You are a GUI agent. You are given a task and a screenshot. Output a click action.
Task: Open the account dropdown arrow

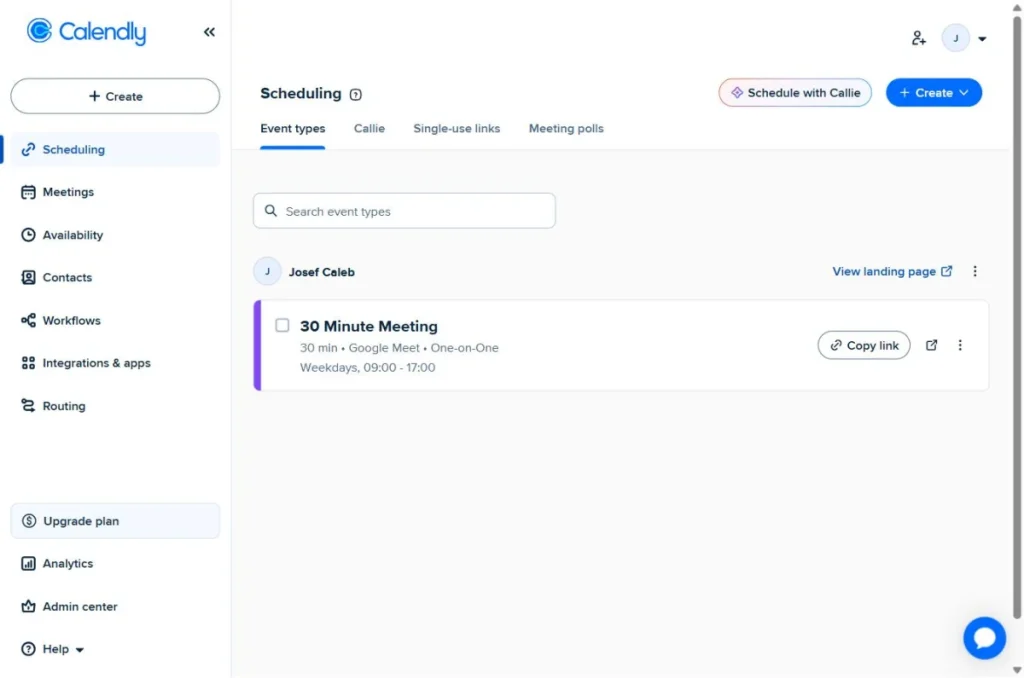(982, 39)
